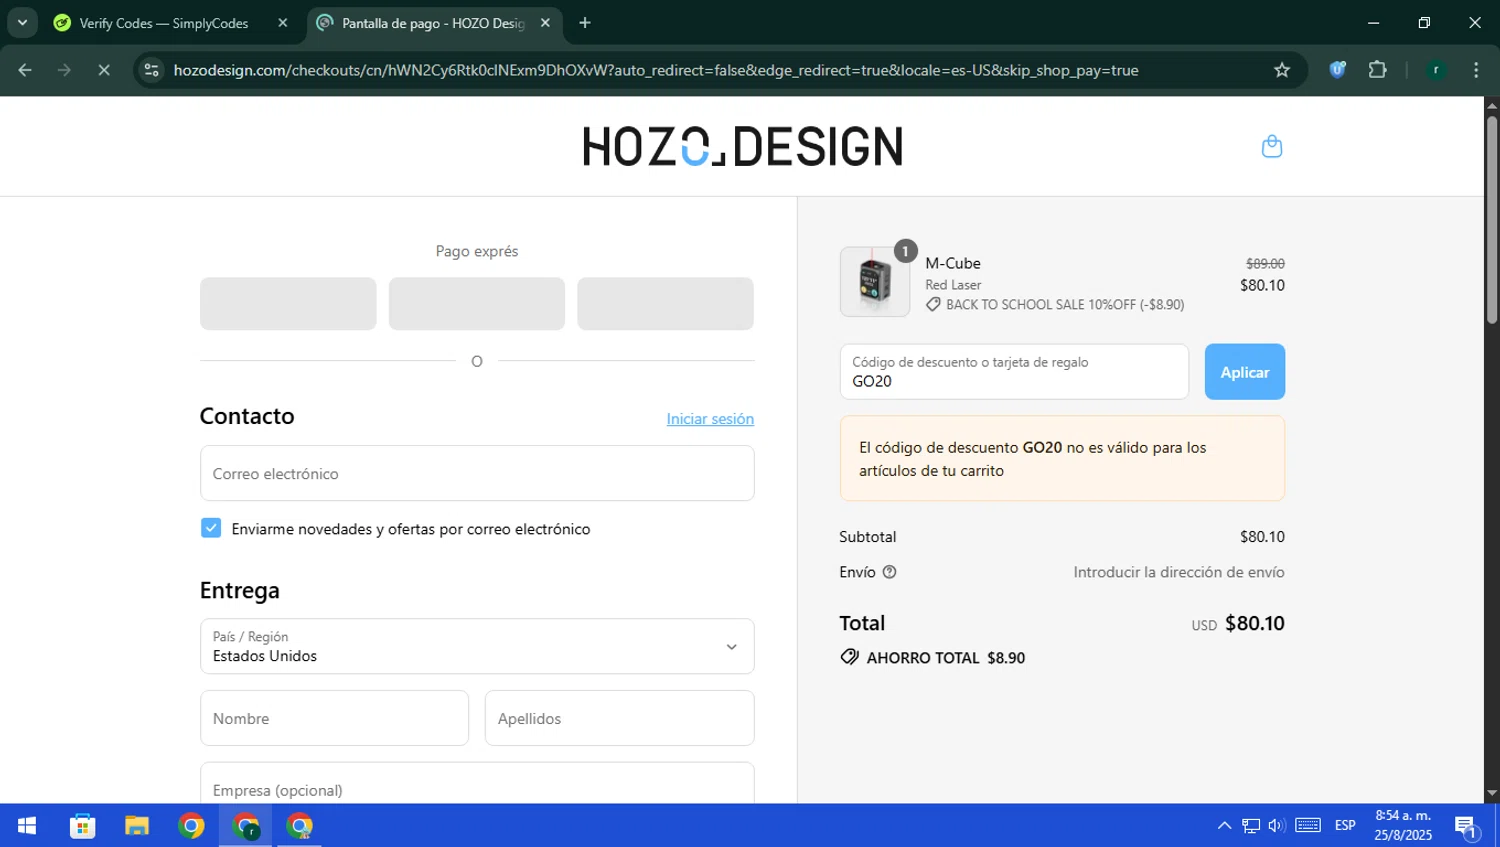Open Chrome with profile badge on taskbar
The width and height of the screenshot is (1500, 847).
246,826
